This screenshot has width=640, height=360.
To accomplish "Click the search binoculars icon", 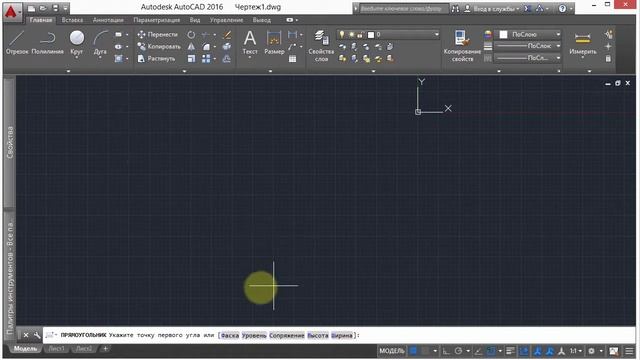I will 455,8.
